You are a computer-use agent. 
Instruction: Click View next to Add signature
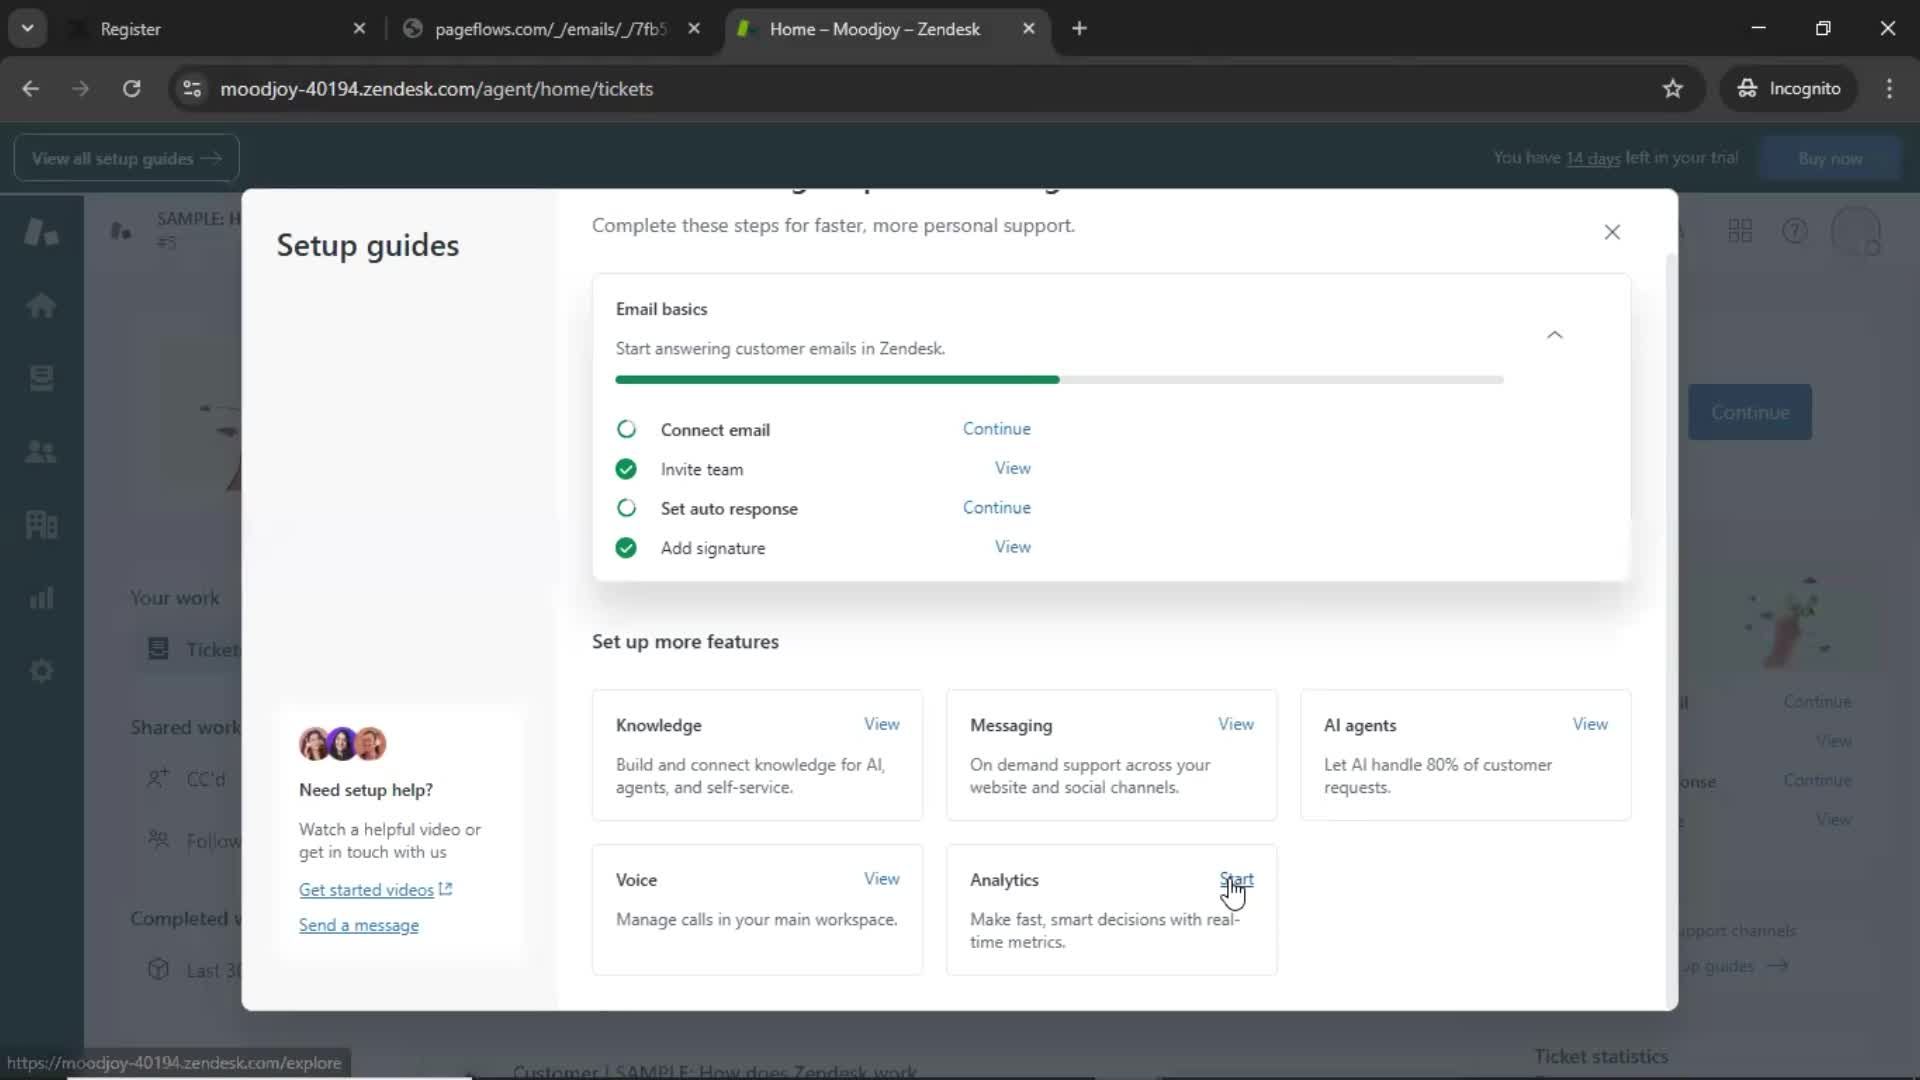pyautogui.click(x=1012, y=547)
